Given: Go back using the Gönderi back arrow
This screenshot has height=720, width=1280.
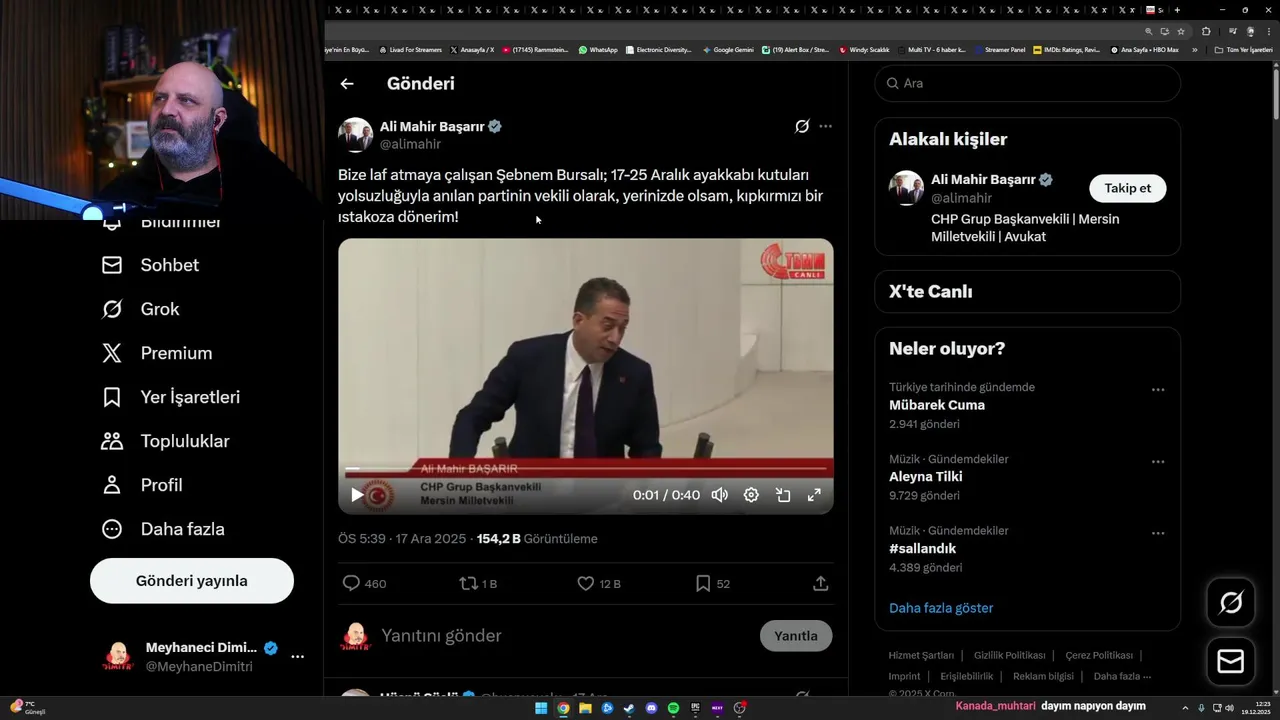Looking at the screenshot, I should click(347, 84).
